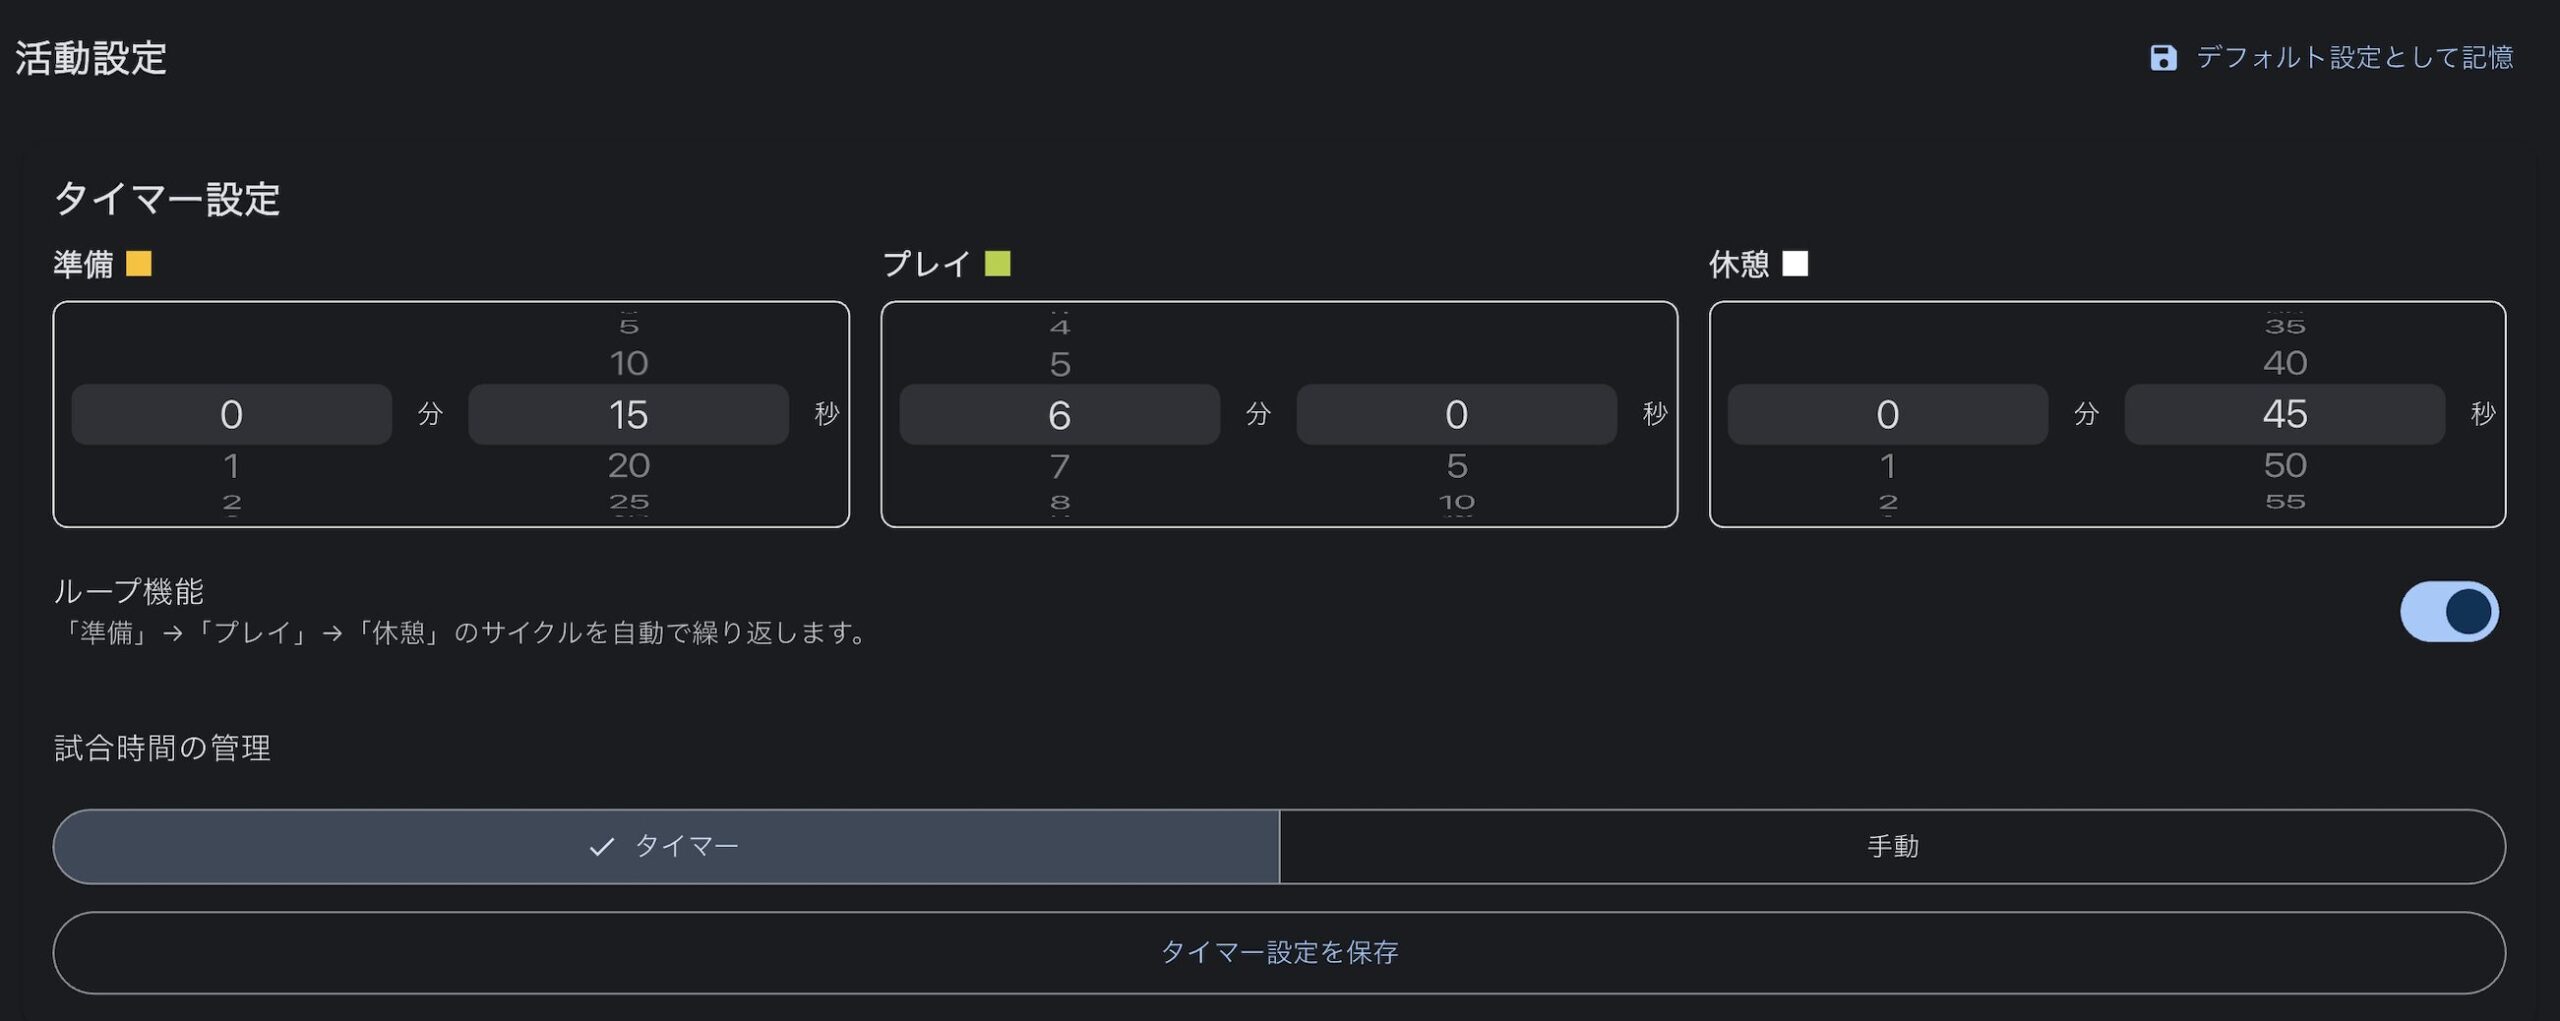Click the green color swatch next to プレイ
This screenshot has width=2560, height=1021.
(996, 263)
